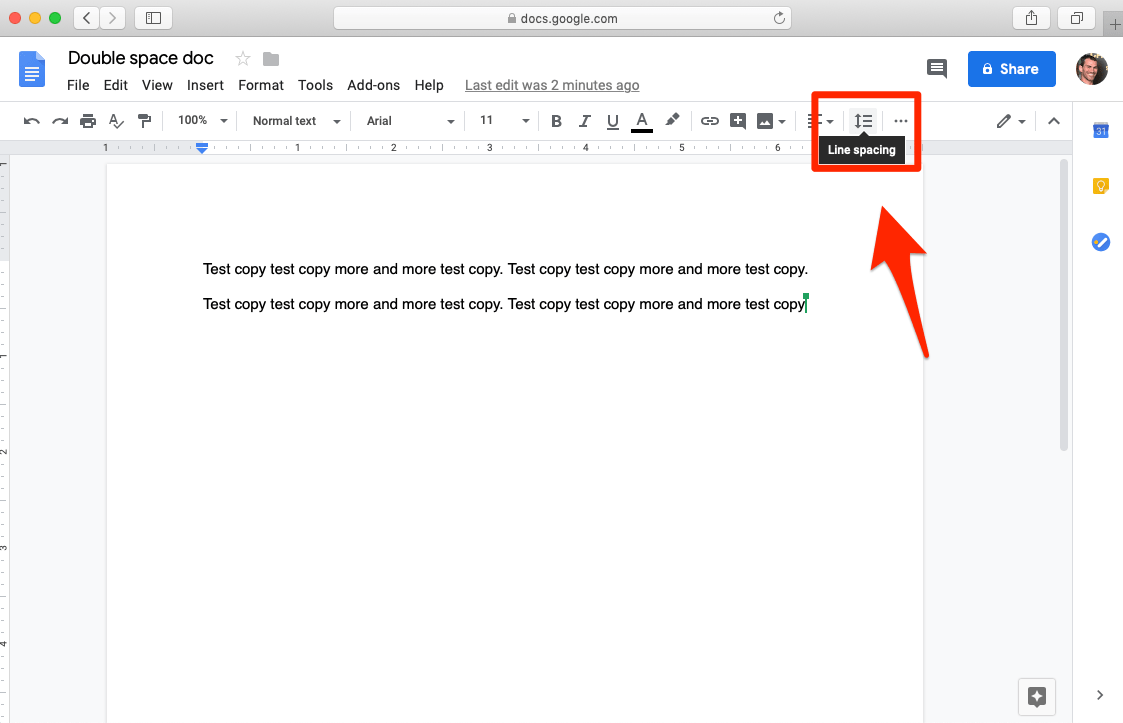Open the font size 11 dropdown
The image size is (1123, 723).
tap(504, 120)
